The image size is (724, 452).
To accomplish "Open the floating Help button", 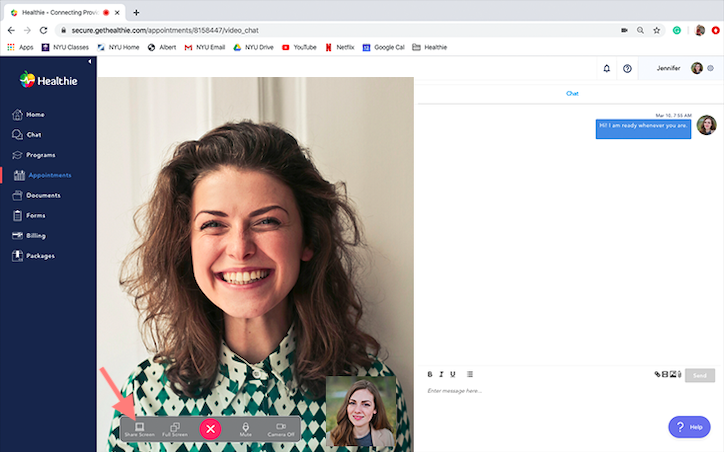I will (x=689, y=427).
